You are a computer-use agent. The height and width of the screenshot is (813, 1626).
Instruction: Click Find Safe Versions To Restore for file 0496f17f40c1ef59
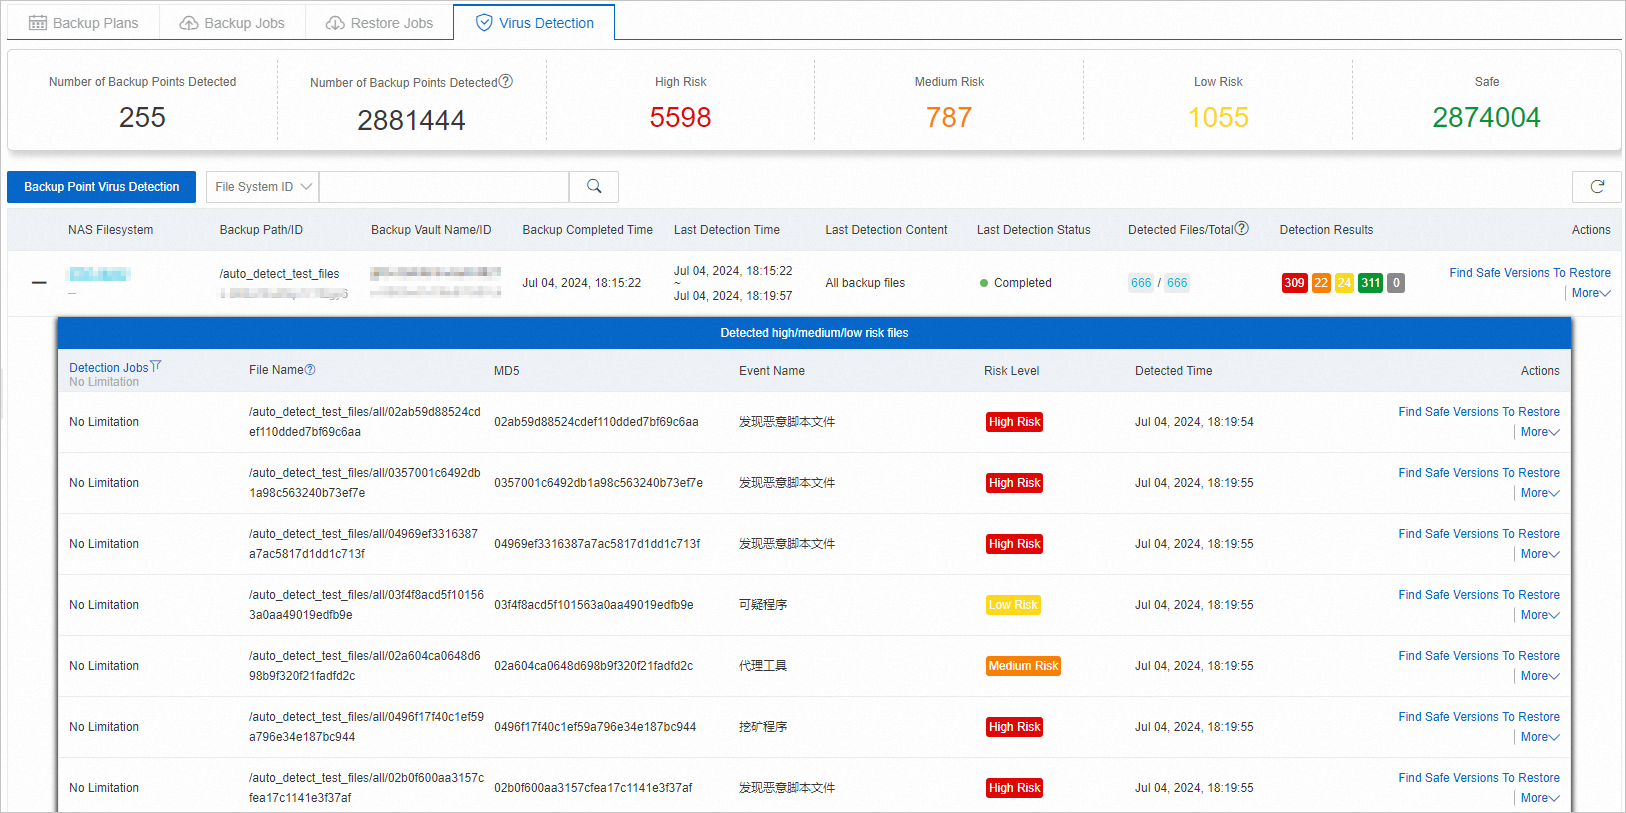pyautogui.click(x=1479, y=717)
